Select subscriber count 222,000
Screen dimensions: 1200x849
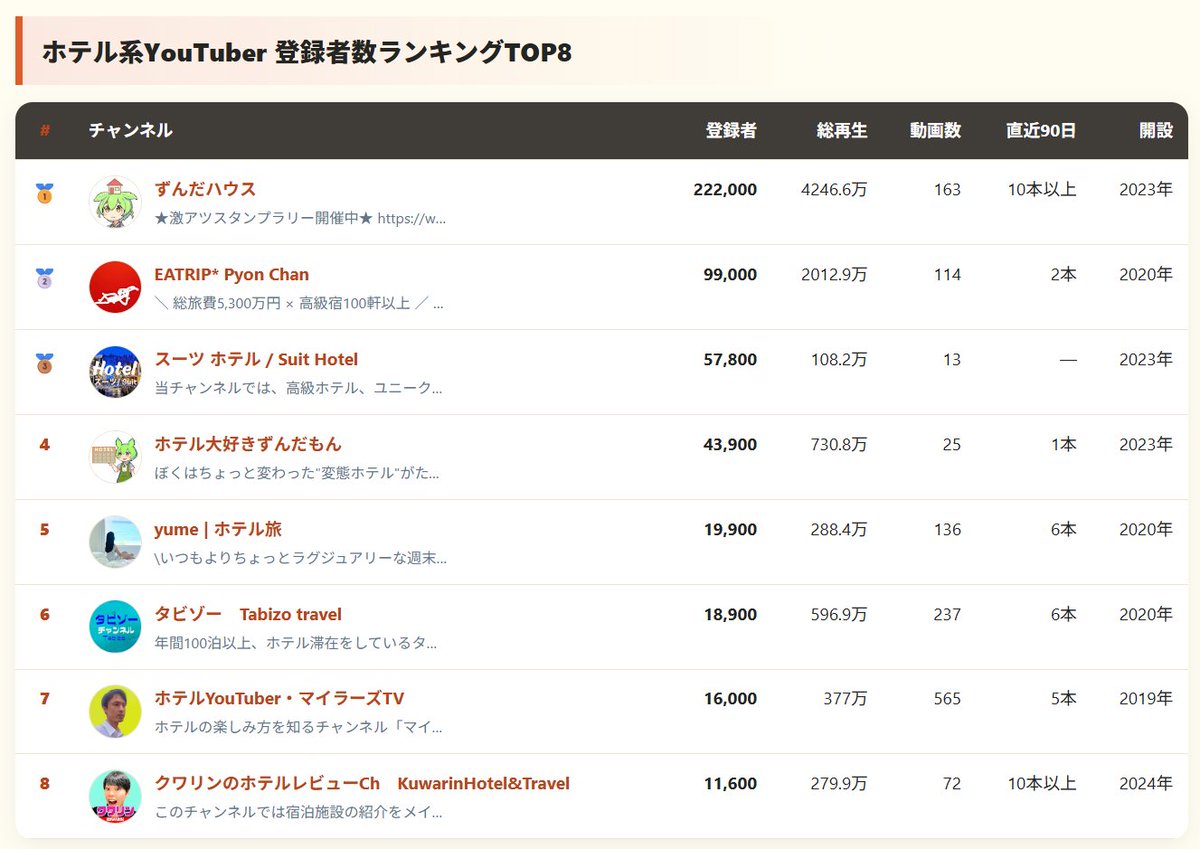pos(725,189)
